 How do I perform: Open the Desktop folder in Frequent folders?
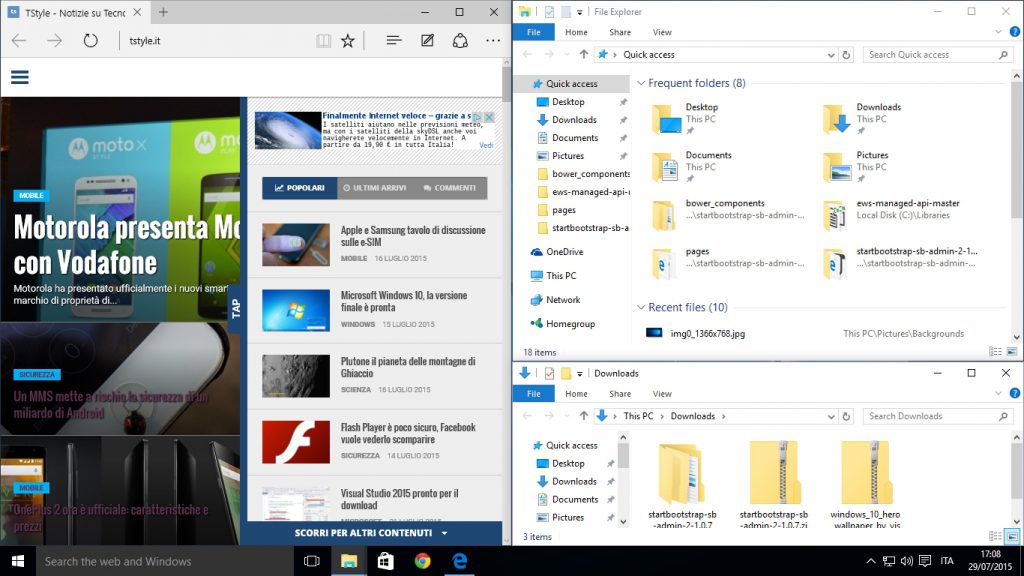point(686,118)
